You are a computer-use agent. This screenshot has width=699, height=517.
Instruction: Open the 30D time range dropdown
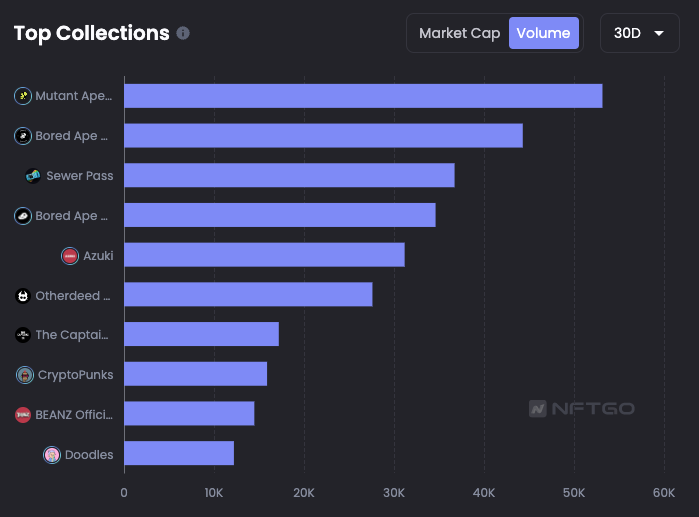coord(638,33)
